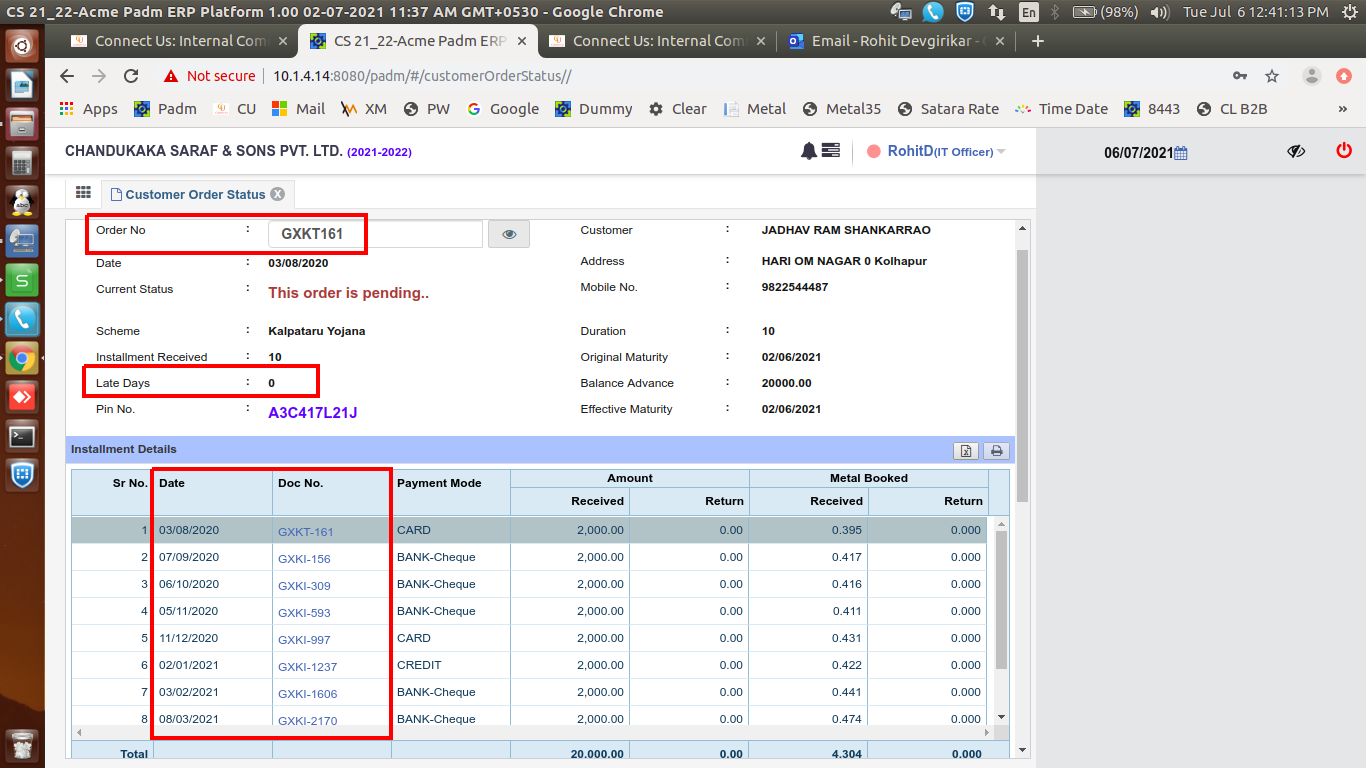Click the installment table horizontal scrollbar
Screen dimensions: 1366x768
click(x=534, y=733)
